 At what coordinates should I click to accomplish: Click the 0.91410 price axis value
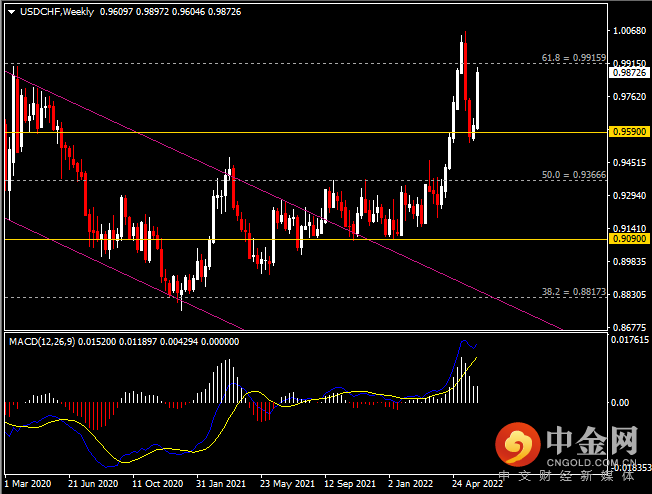point(630,228)
